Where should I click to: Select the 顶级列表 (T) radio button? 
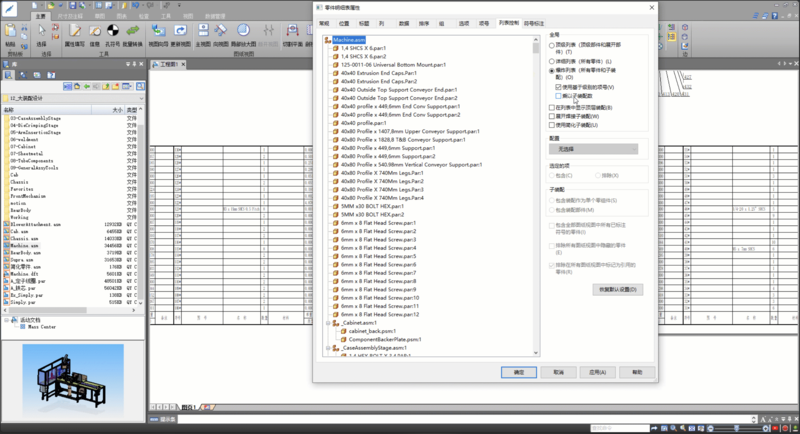552,45
